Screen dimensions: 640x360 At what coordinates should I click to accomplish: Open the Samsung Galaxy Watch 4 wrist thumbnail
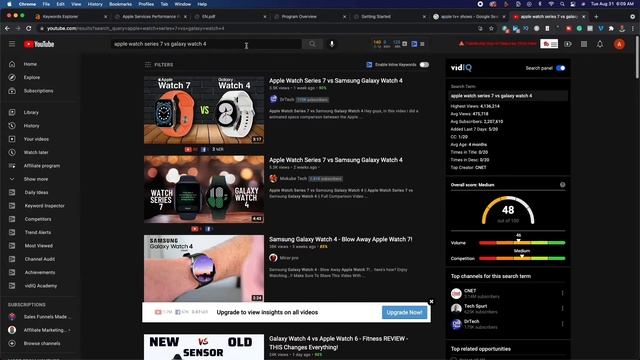click(204, 268)
